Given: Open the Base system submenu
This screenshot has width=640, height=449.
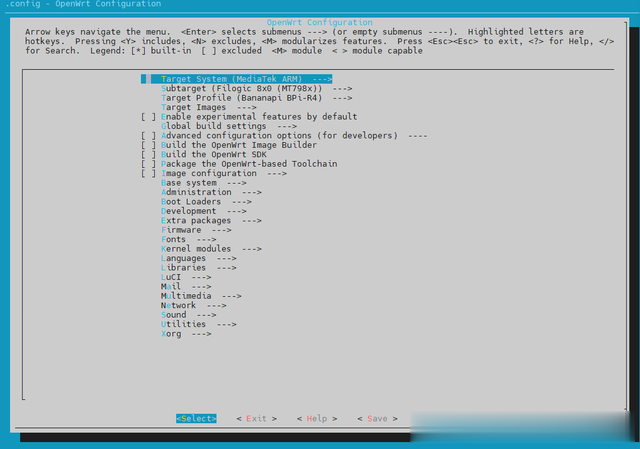Looking at the screenshot, I should point(204,182).
